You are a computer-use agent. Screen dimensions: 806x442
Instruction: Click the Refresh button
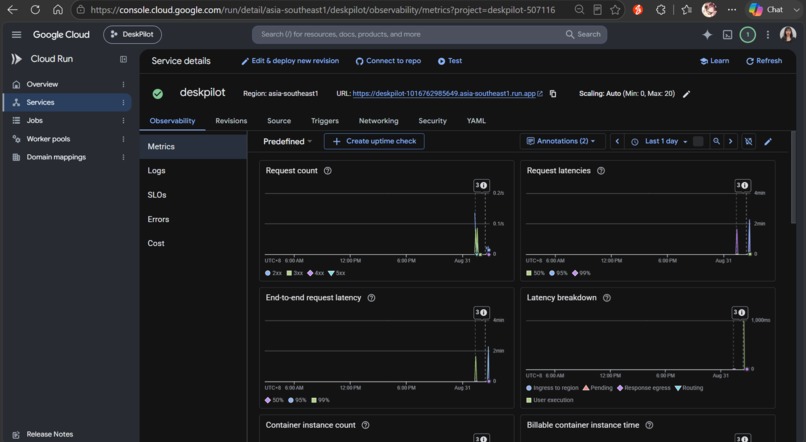tap(764, 61)
